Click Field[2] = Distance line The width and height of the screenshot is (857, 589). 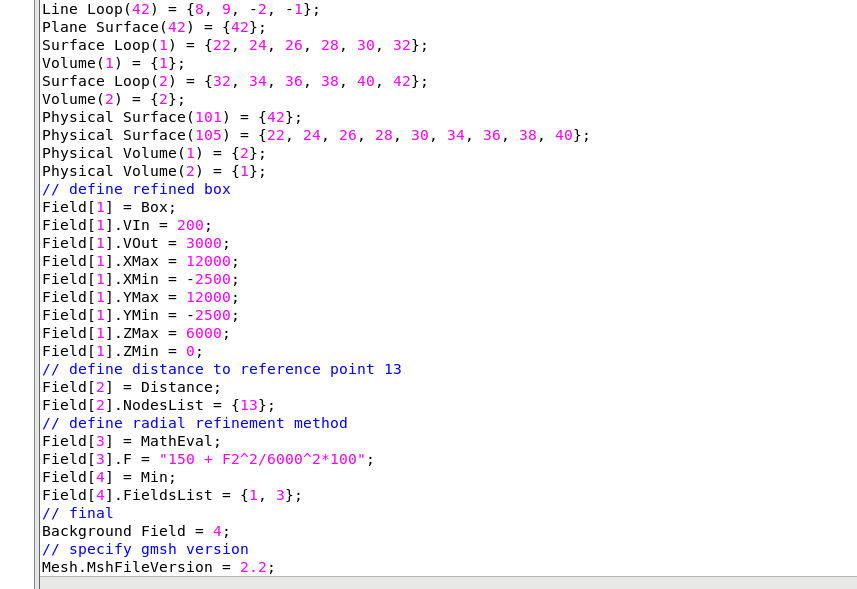pyautogui.click(x=128, y=386)
